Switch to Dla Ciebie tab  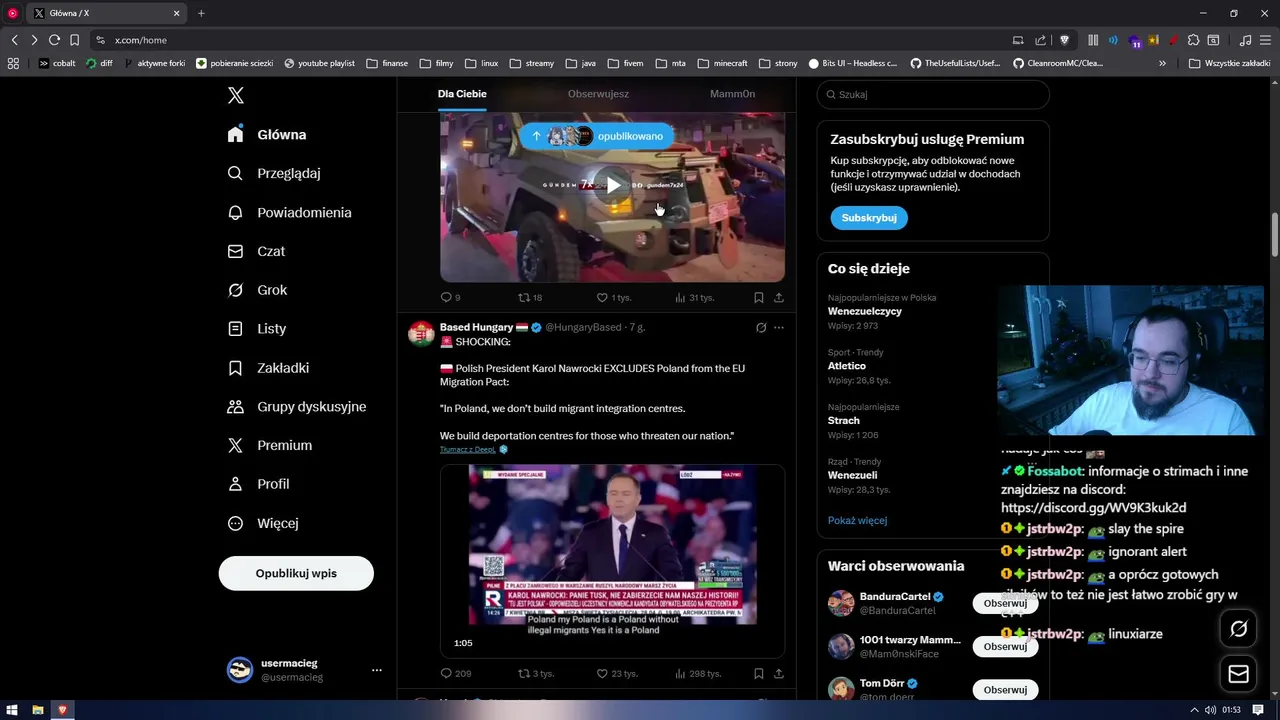coord(462,94)
